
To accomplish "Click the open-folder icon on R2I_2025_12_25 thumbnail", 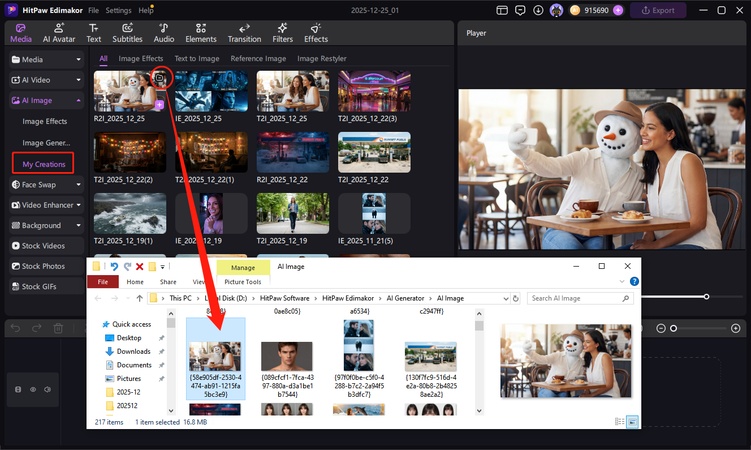I will coord(159,77).
